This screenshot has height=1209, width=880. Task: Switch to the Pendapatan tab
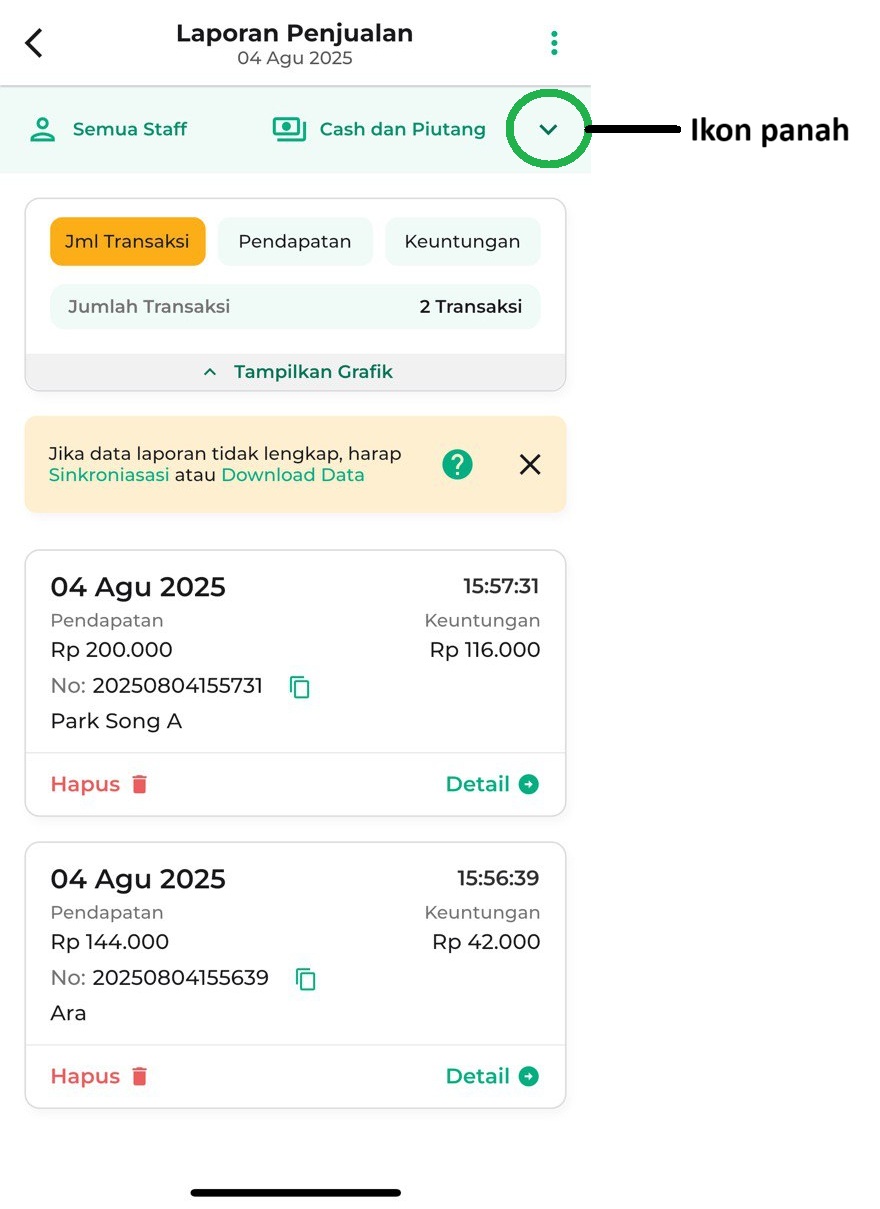pos(295,242)
